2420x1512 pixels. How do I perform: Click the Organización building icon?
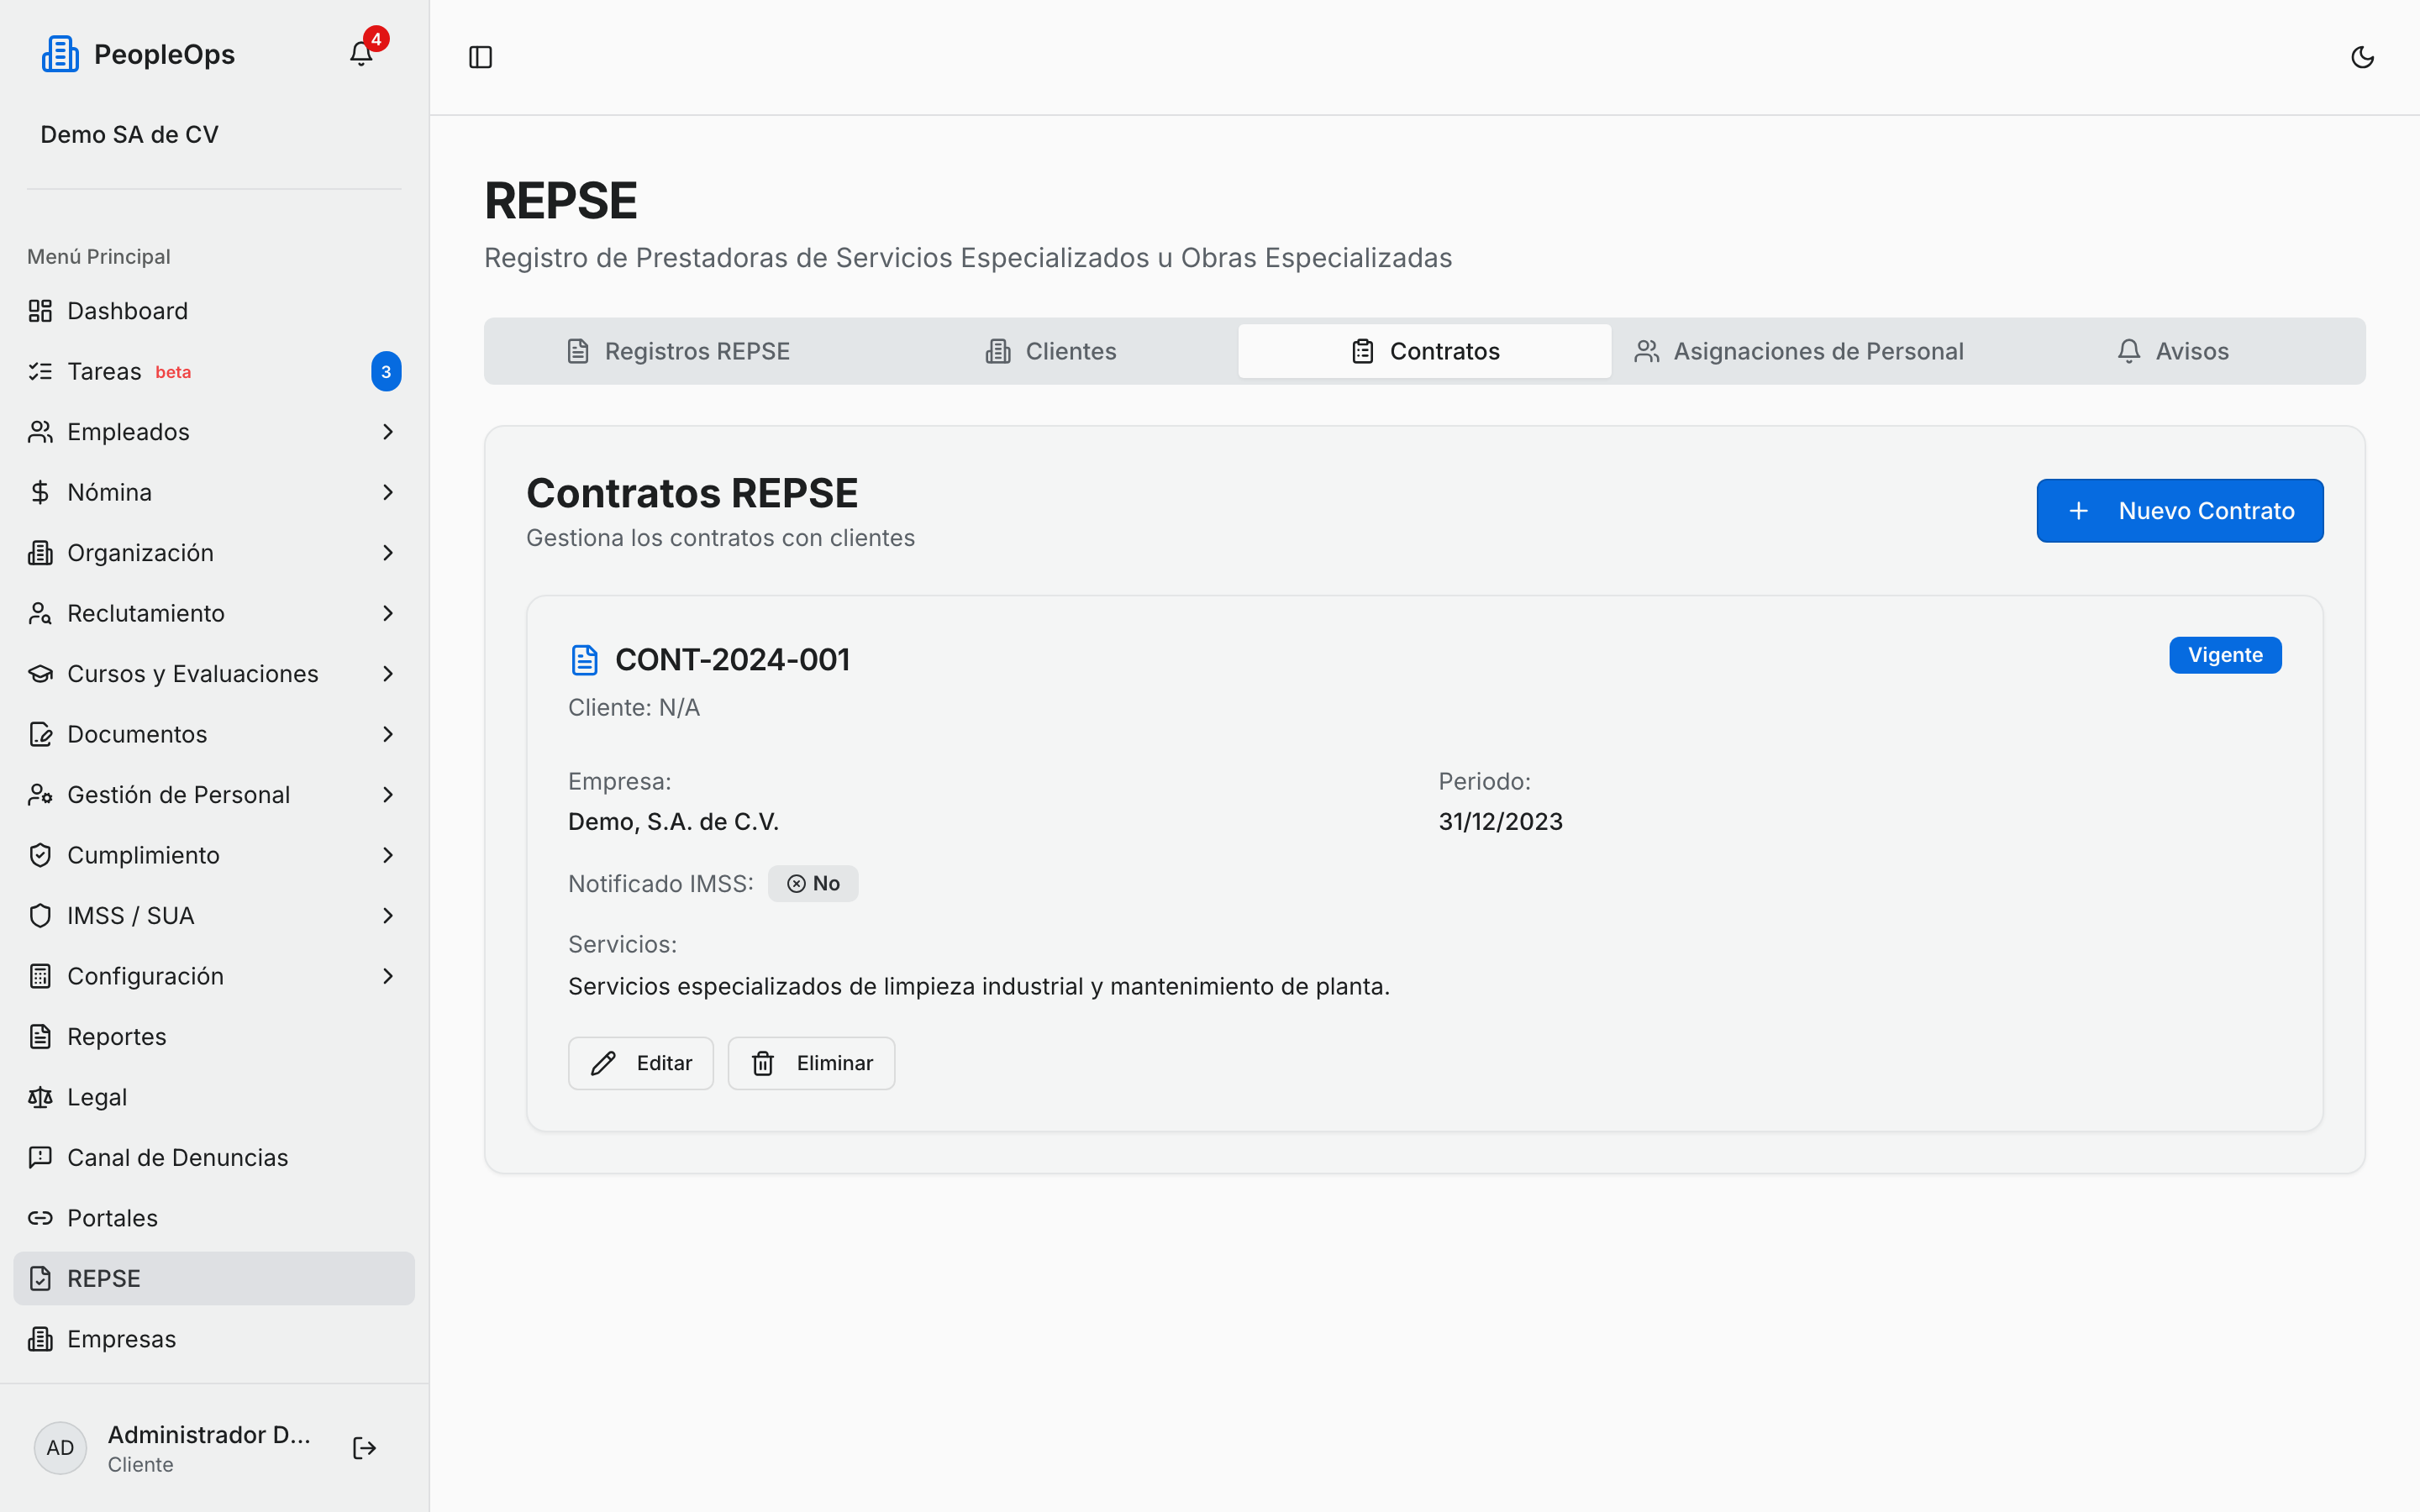pos(40,553)
